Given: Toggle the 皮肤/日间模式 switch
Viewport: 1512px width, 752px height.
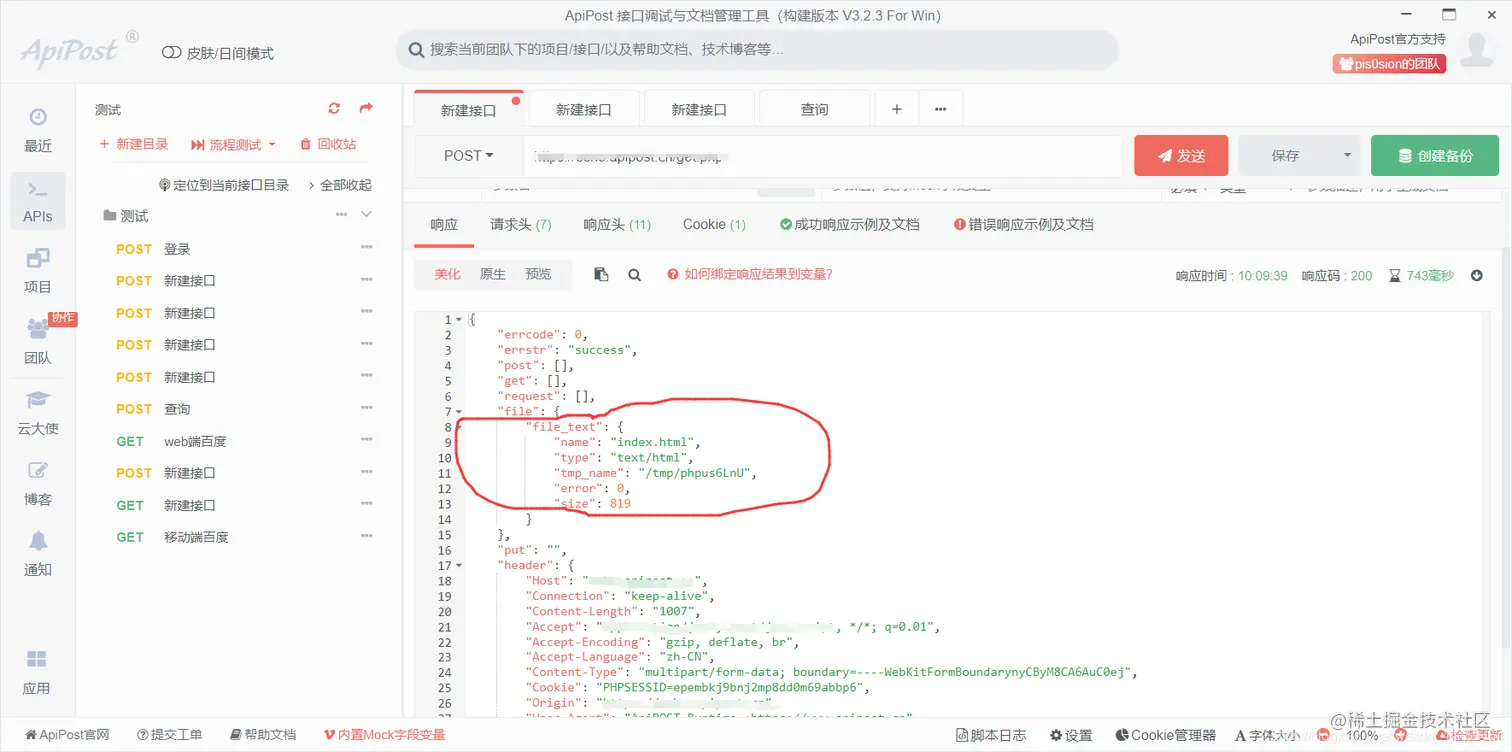Looking at the screenshot, I should pyautogui.click(x=171, y=53).
